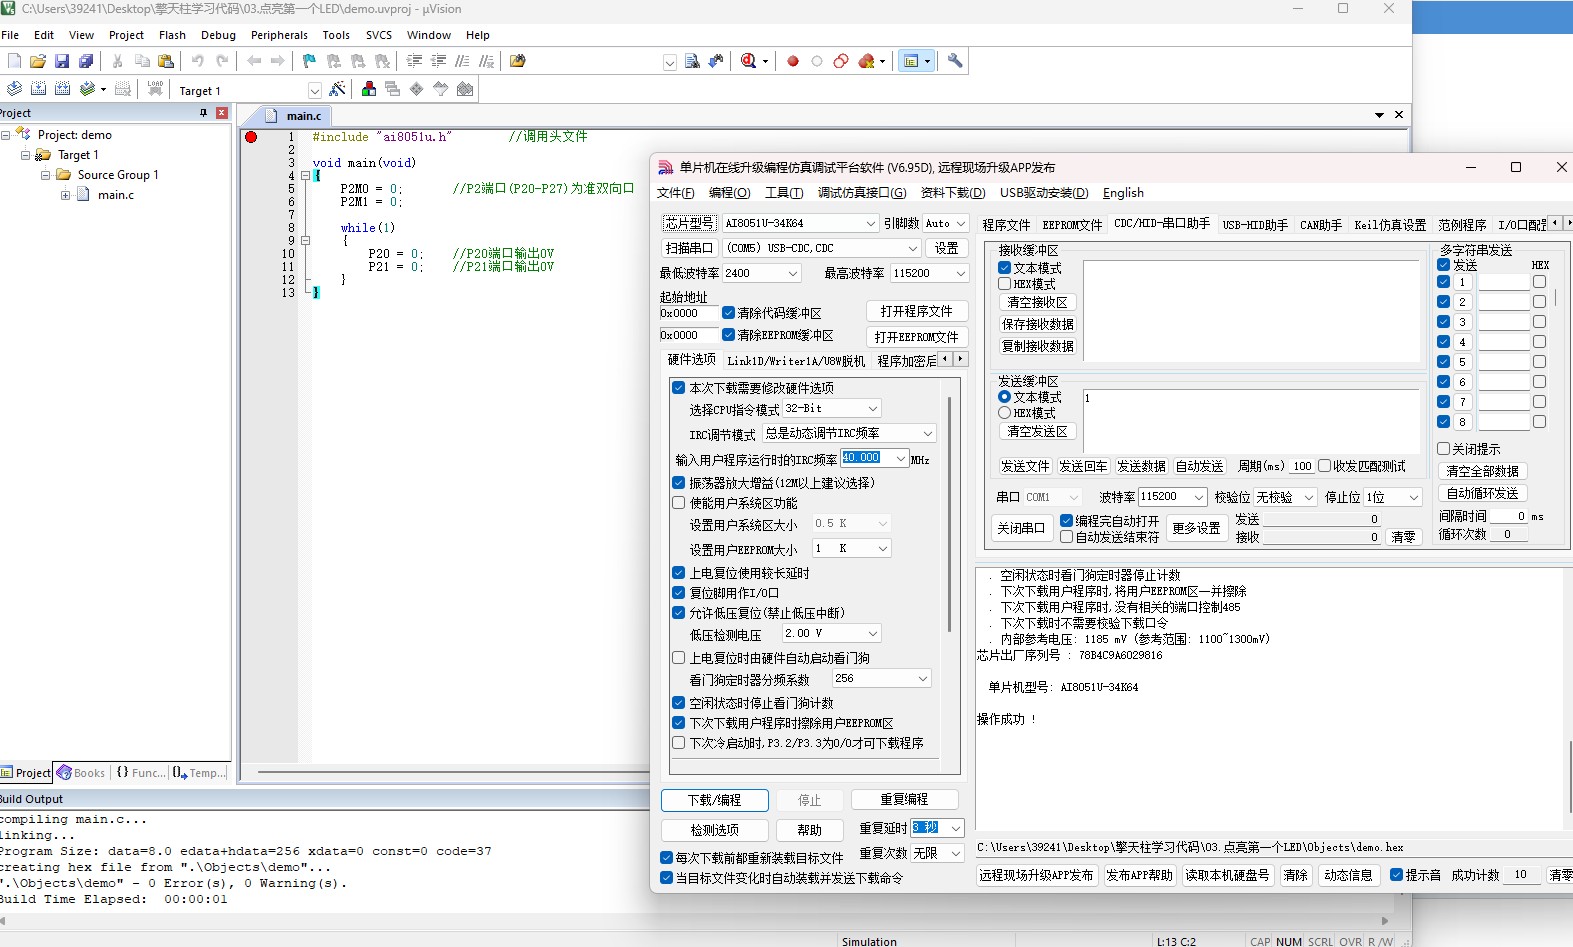Toggle 清除EEPROM缓冲区 checkbox
Image resolution: width=1573 pixels, height=947 pixels.
click(x=728, y=335)
